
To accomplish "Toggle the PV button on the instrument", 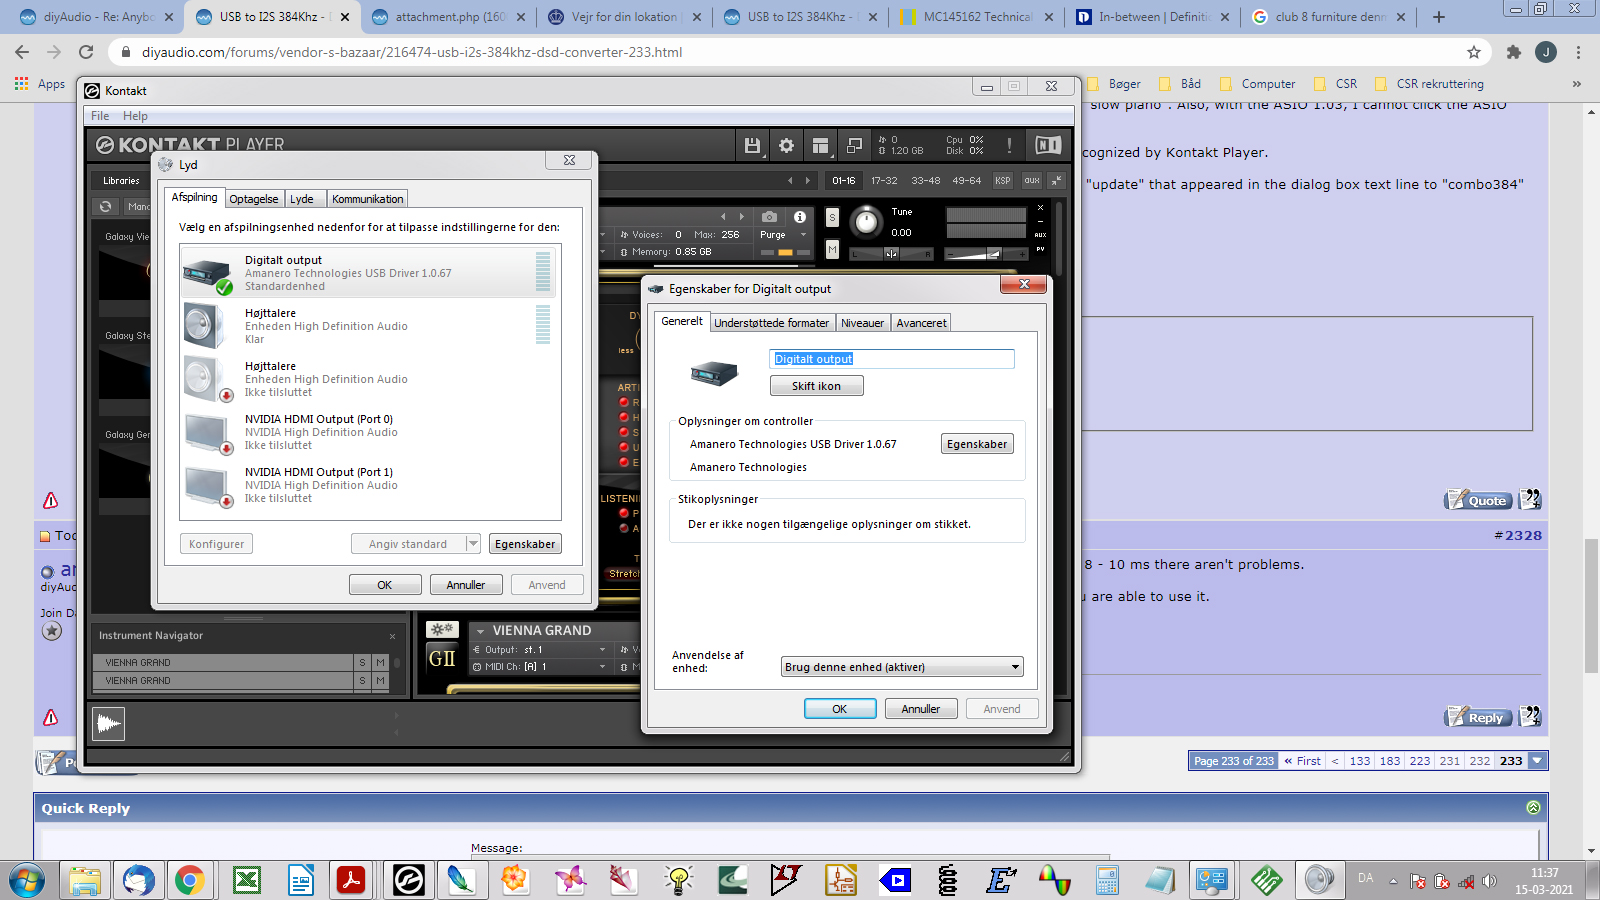I will pyautogui.click(x=1040, y=249).
